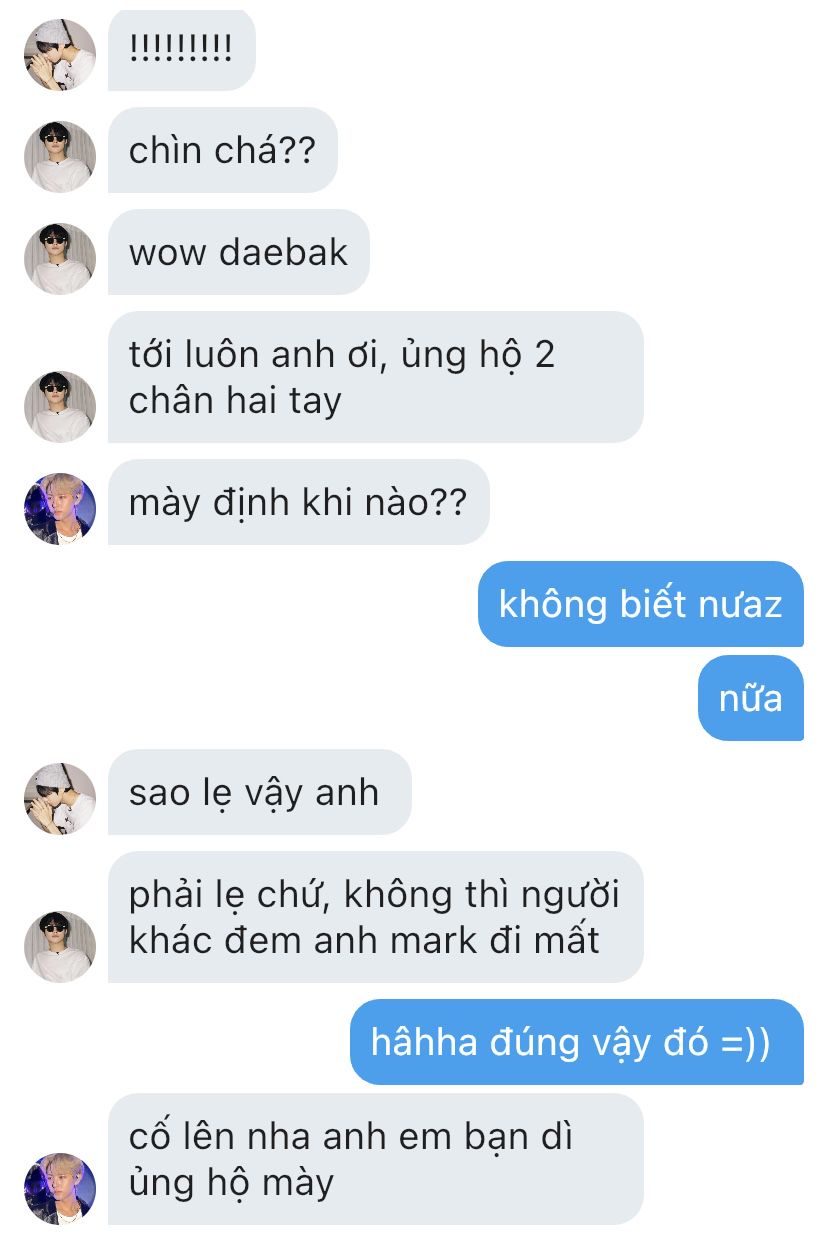Select the sent 'hâhha đúng vậy đó =))' bubble
The width and height of the screenshot is (828, 1240).
(576, 1042)
